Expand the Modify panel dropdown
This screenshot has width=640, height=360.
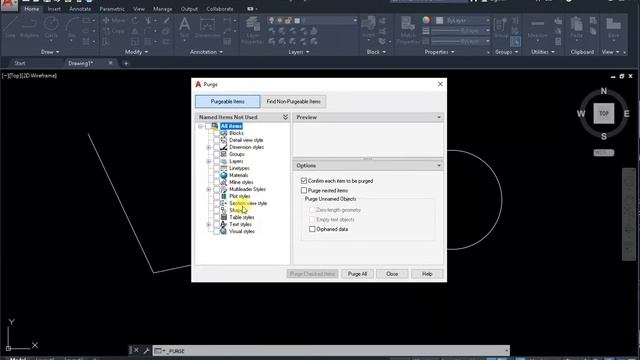(x=136, y=52)
